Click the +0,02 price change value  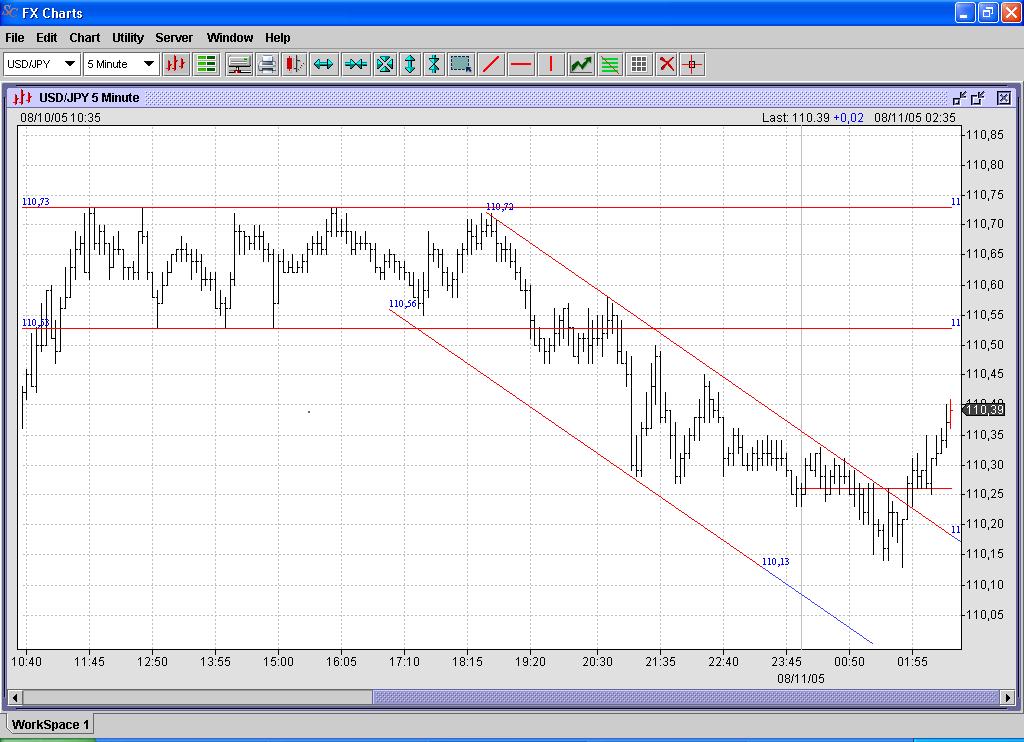coord(848,118)
